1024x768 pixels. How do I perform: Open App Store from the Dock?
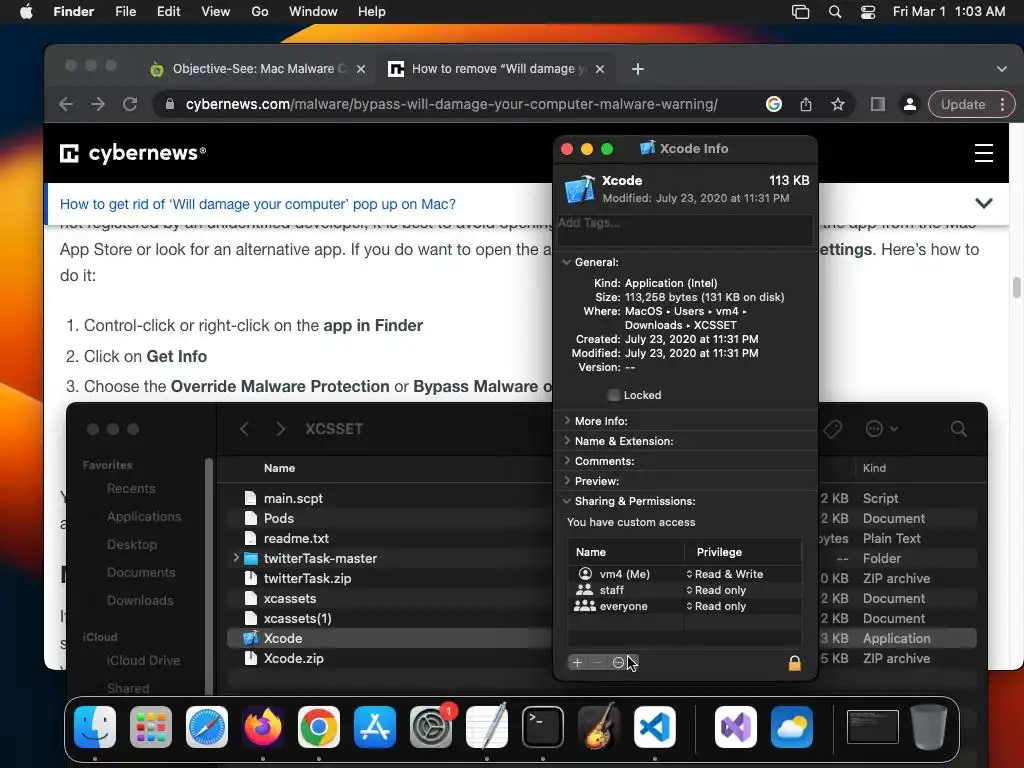click(375, 727)
